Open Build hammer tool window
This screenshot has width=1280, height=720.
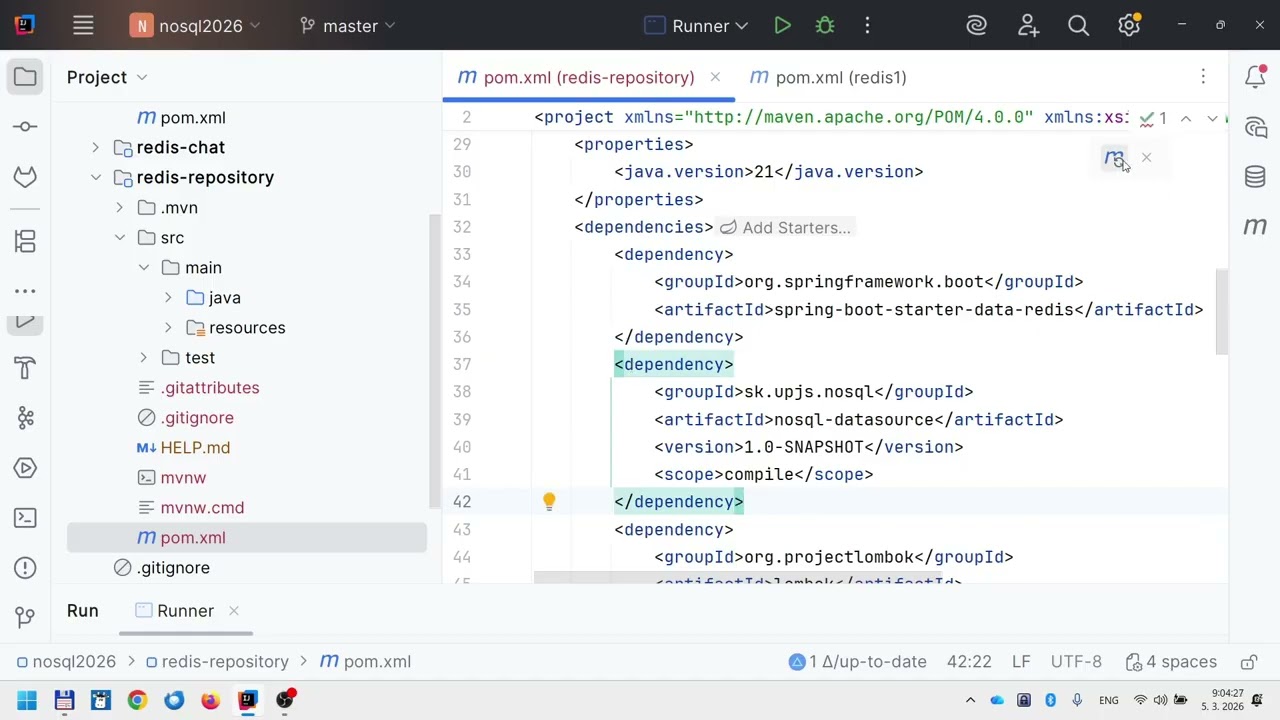(25, 368)
